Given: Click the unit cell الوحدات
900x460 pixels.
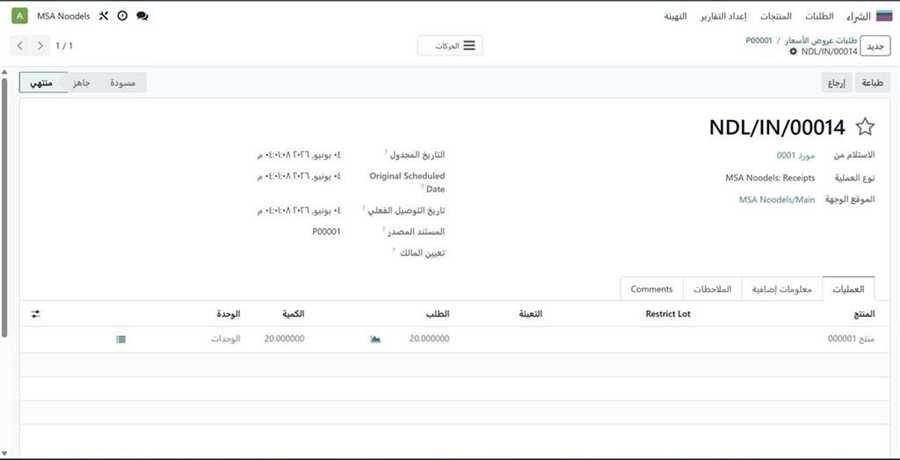Looking at the screenshot, I should pos(225,339).
